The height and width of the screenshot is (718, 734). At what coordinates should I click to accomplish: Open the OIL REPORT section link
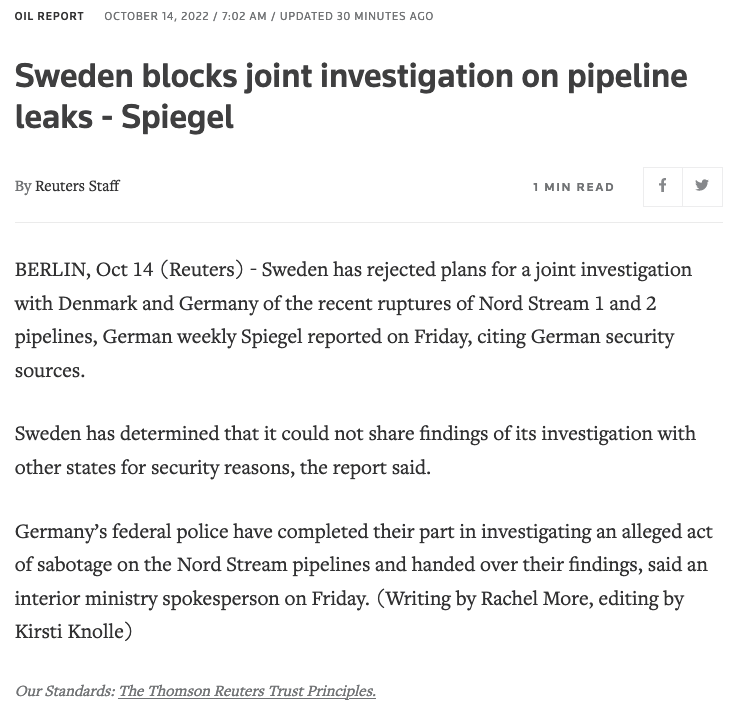click(x=49, y=16)
